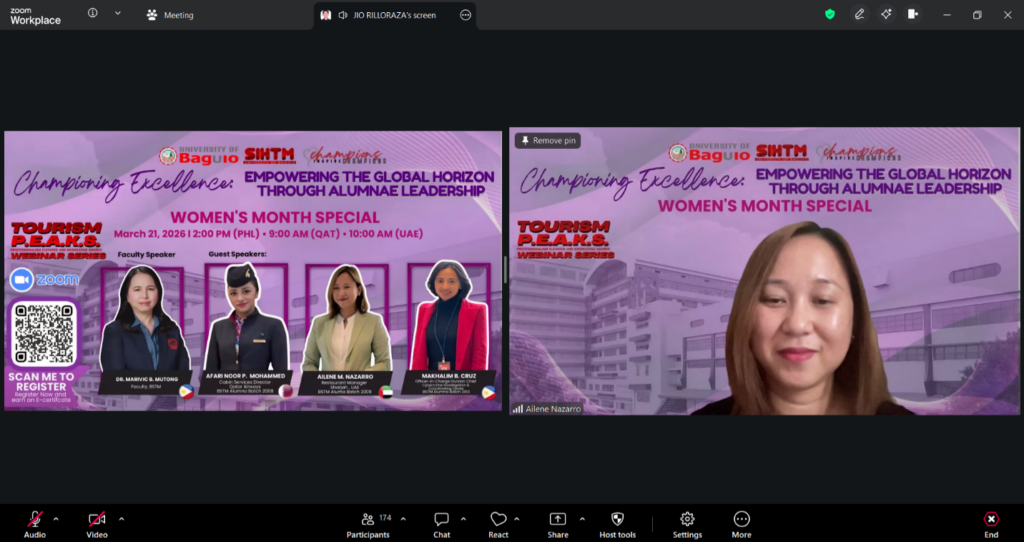Click 'WOMEN'S MONTH SPECIAL' heading on shared slide
1024x542 pixels.
pyautogui.click(x=275, y=217)
